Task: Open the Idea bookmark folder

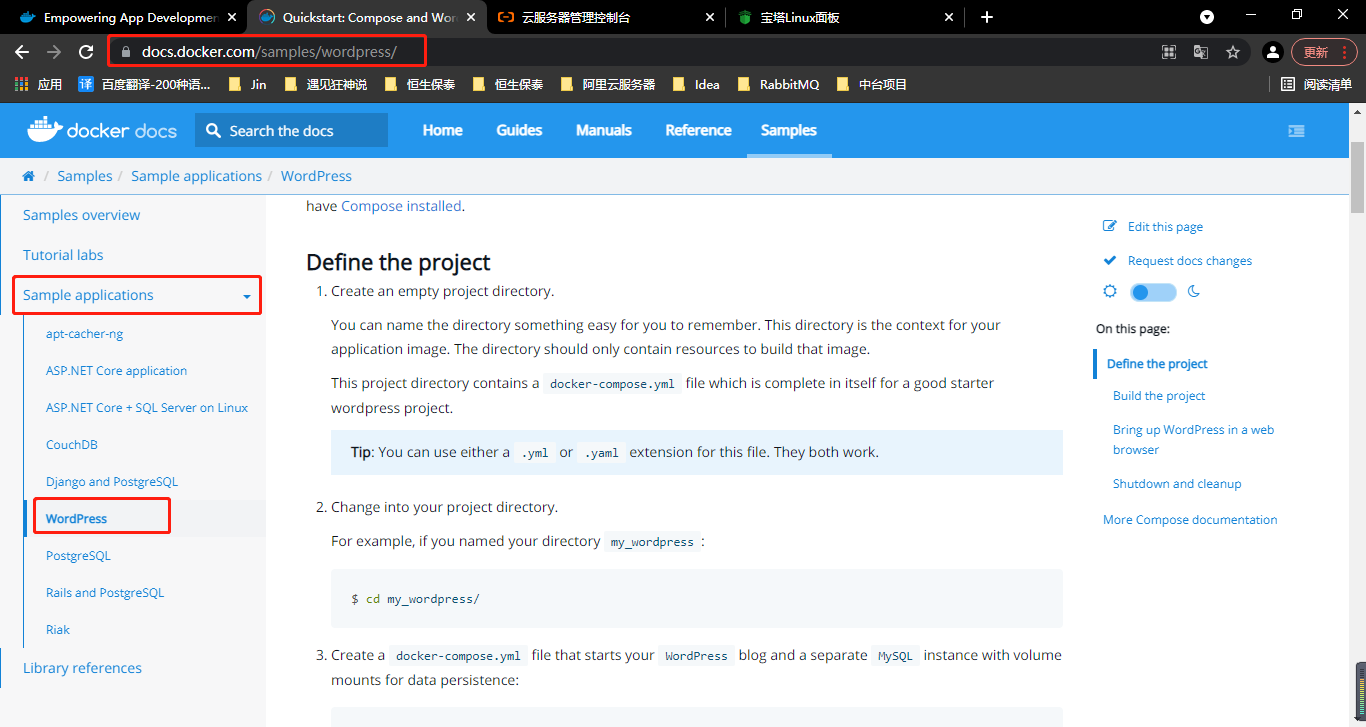Action: click(x=697, y=85)
